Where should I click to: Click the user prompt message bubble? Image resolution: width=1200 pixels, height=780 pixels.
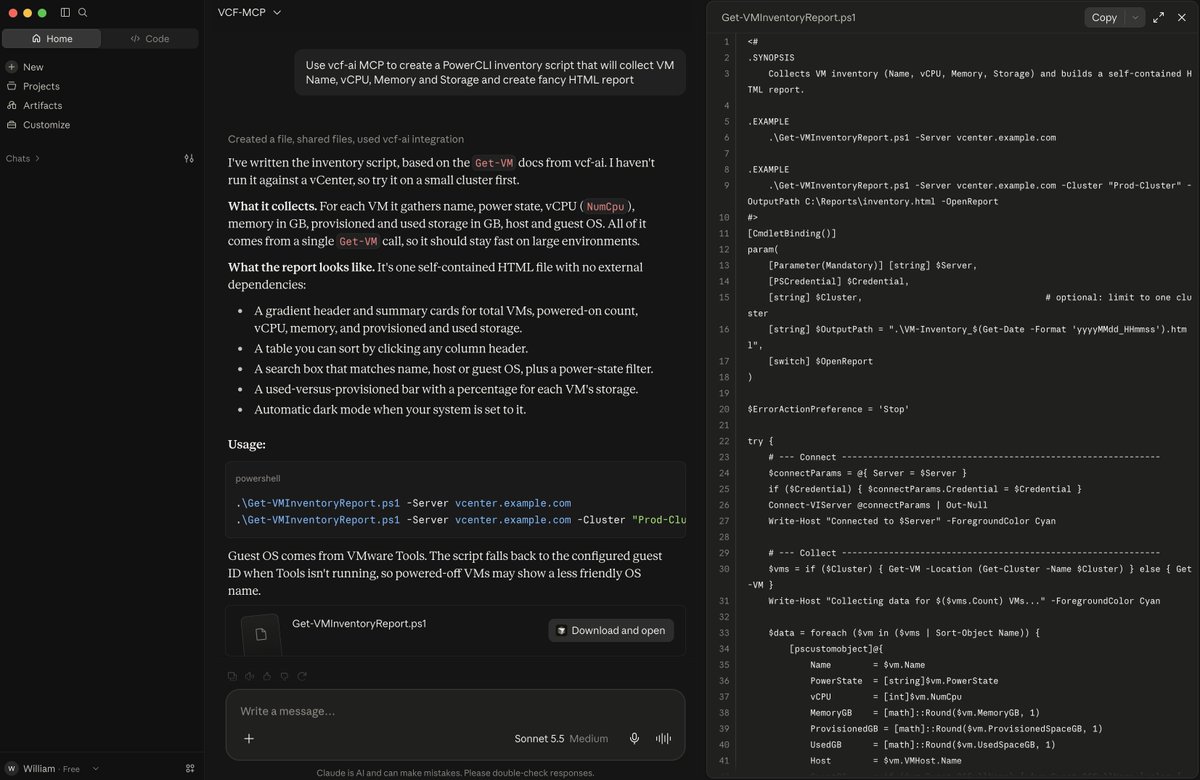tap(490, 72)
